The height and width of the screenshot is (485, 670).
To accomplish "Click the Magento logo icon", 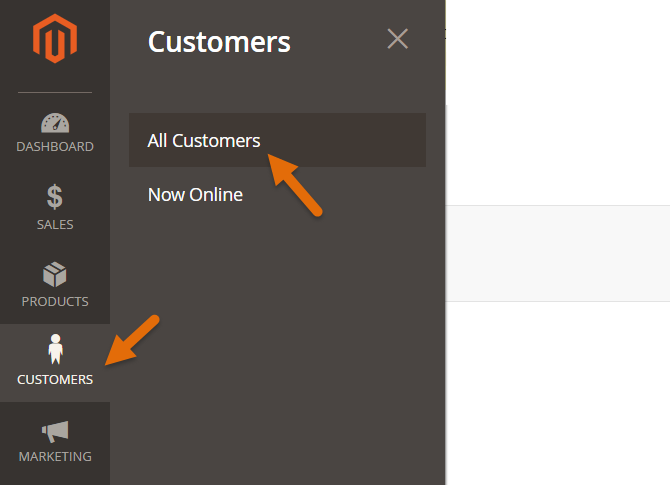I will pos(55,41).
